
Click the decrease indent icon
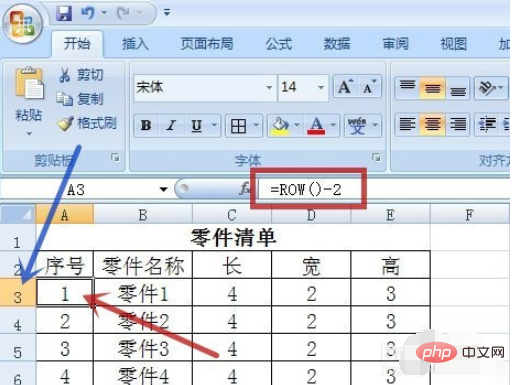[x=487, y=124]
